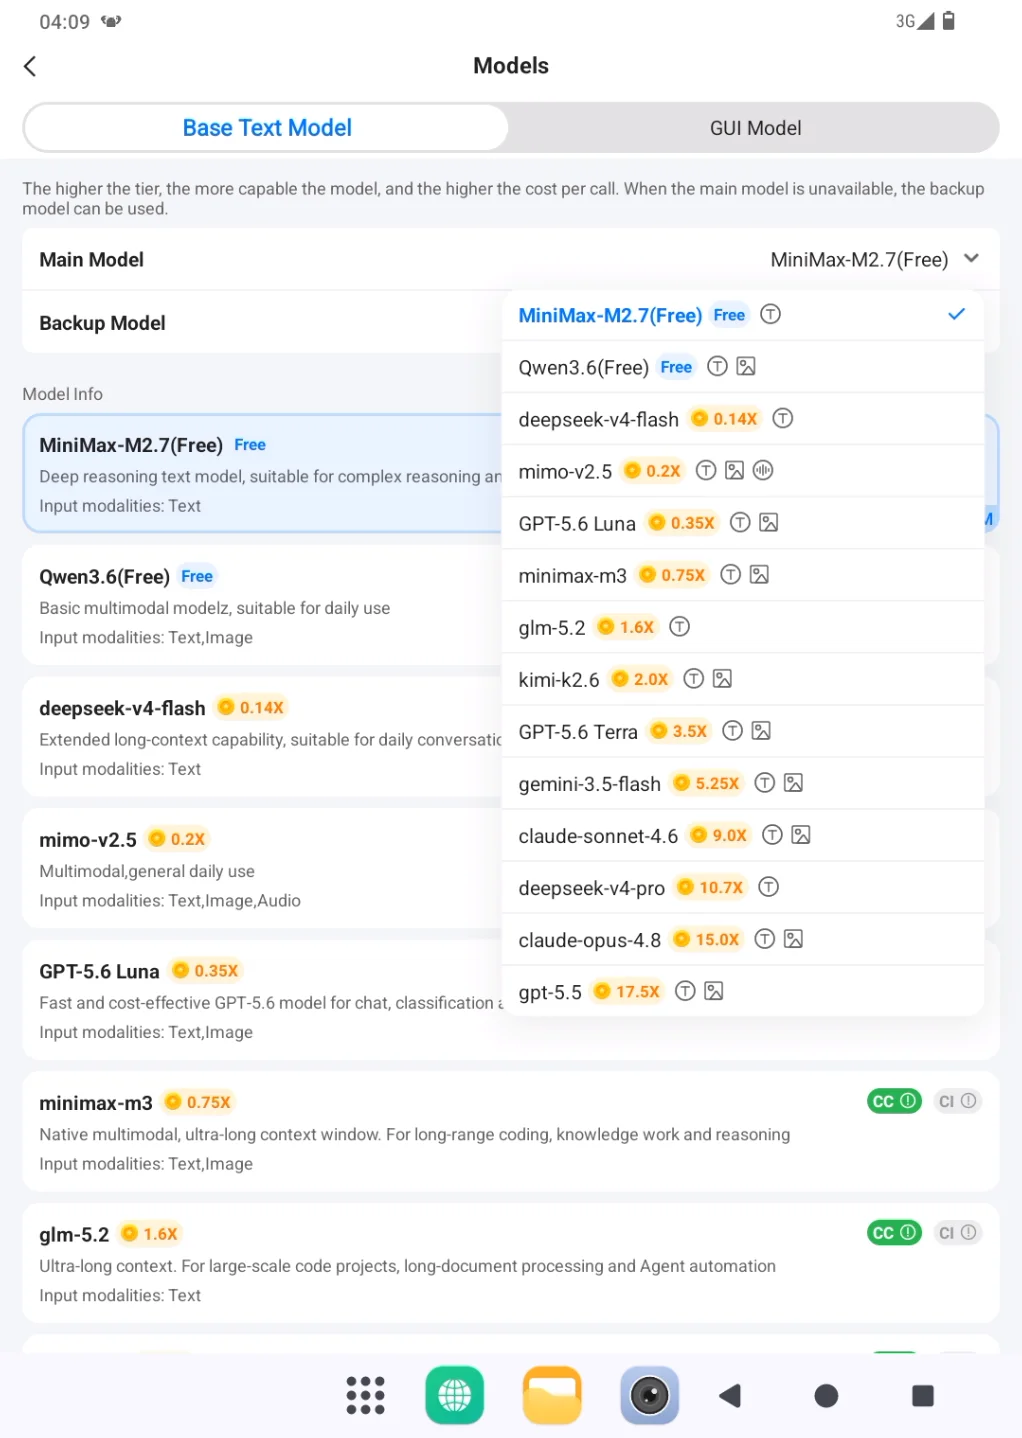Click text modality icon in deepseek-v4-pro option
This screenshot has width=1022, height=1438.
pyautogui.click(x=769, y=886)
